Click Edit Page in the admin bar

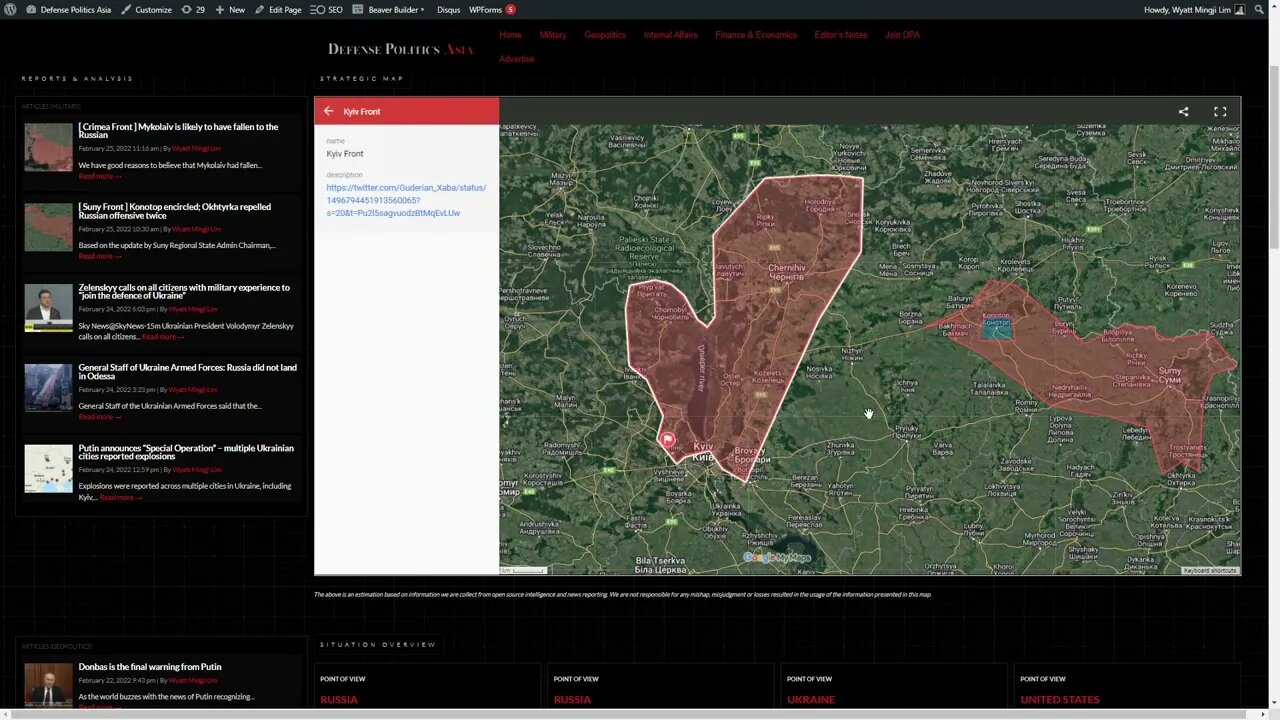click(278, 9)
